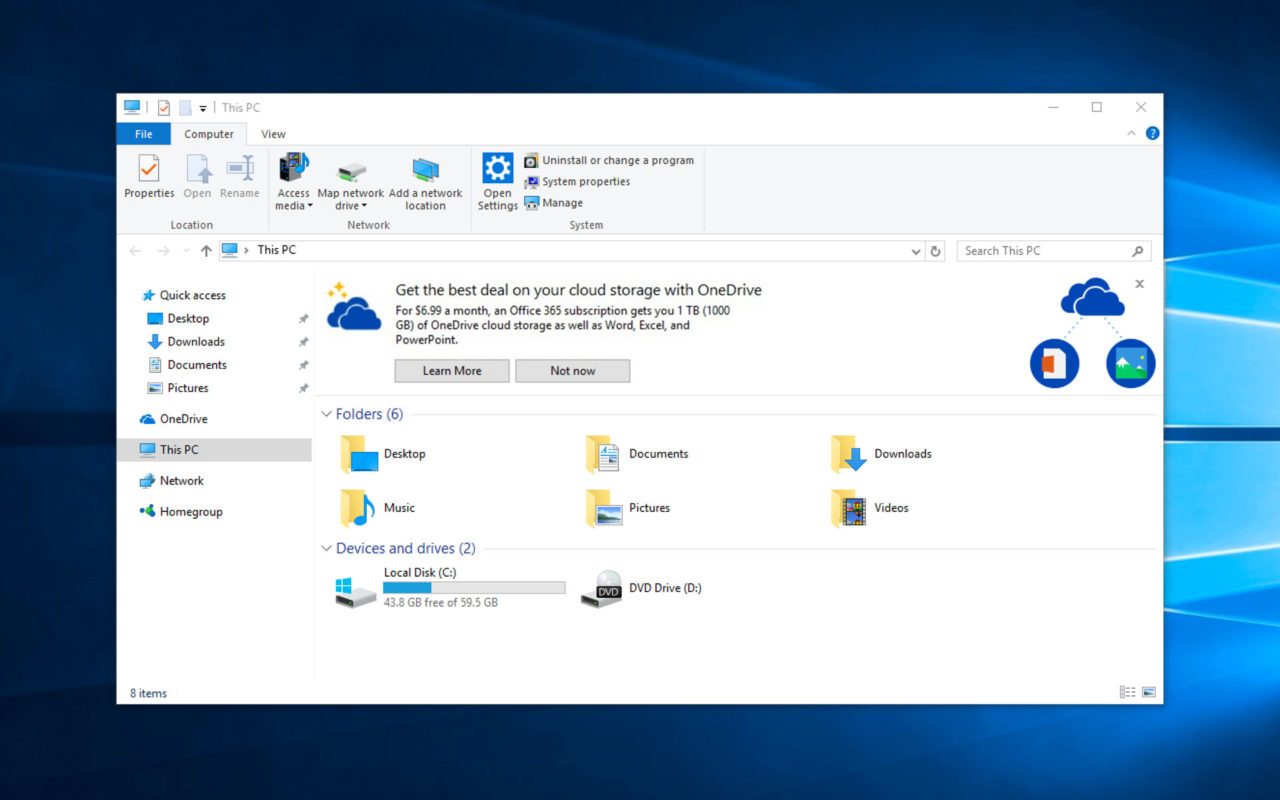Click the Properties checkmark in the title bar

[x=164, y=108]
